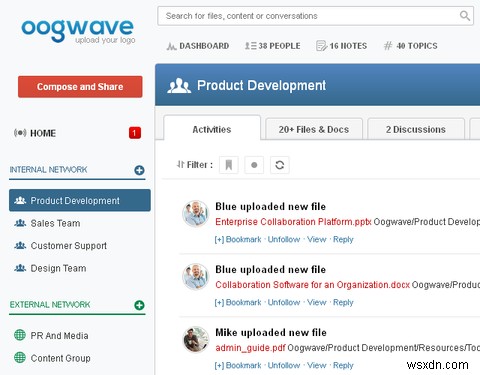This screenshot has height=375, width=480.
Task: Select Customer Support in the sidebar
Action: point(69,246)
